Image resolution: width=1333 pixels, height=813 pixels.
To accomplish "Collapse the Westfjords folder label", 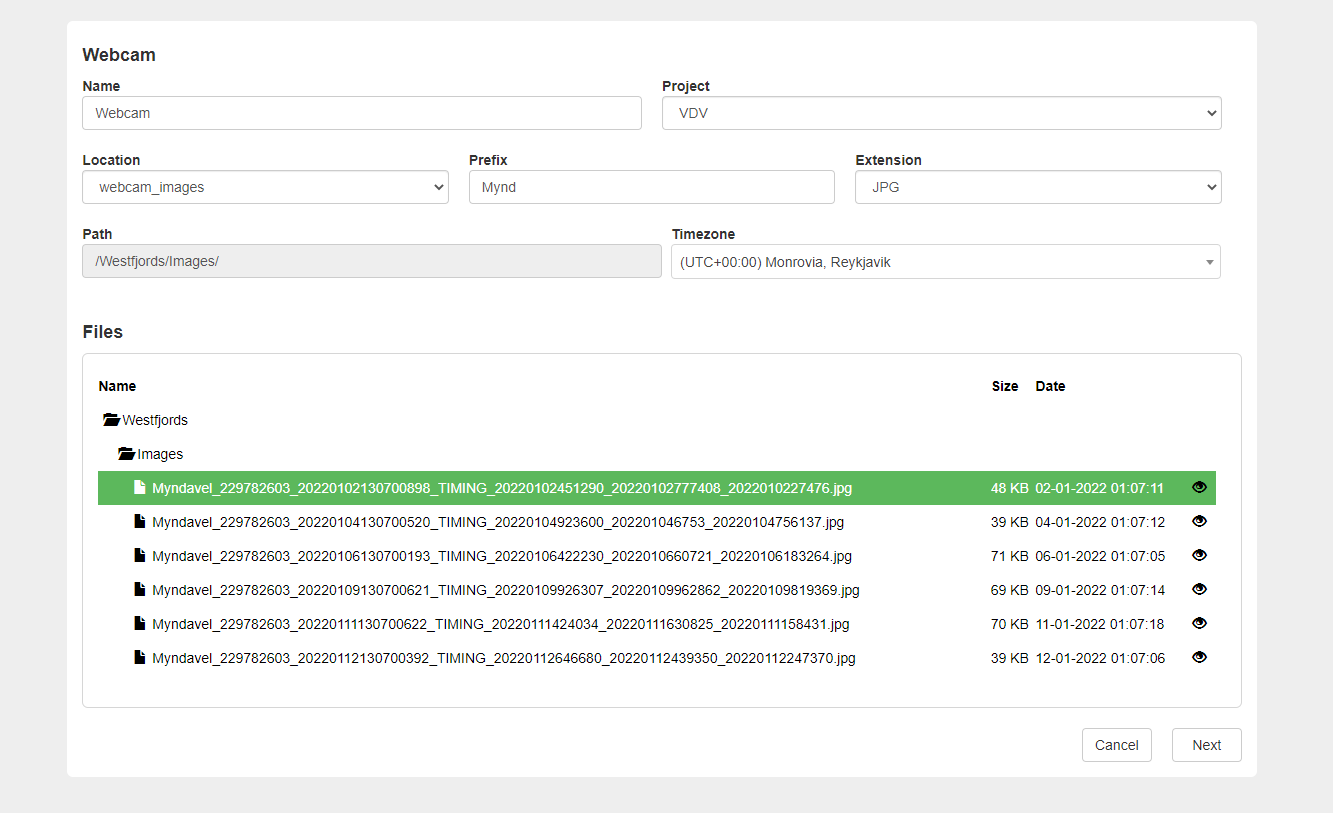I will click(155, 420).
